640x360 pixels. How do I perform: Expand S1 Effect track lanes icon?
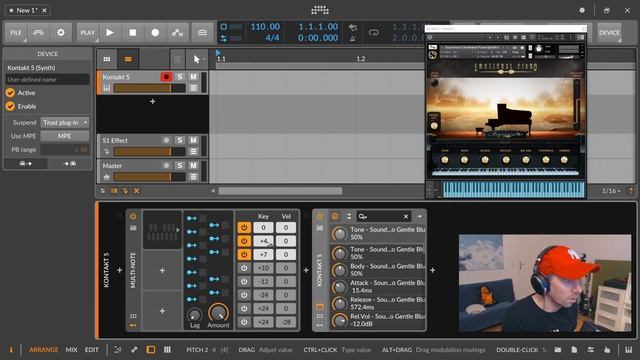click(x=193, y=152)
